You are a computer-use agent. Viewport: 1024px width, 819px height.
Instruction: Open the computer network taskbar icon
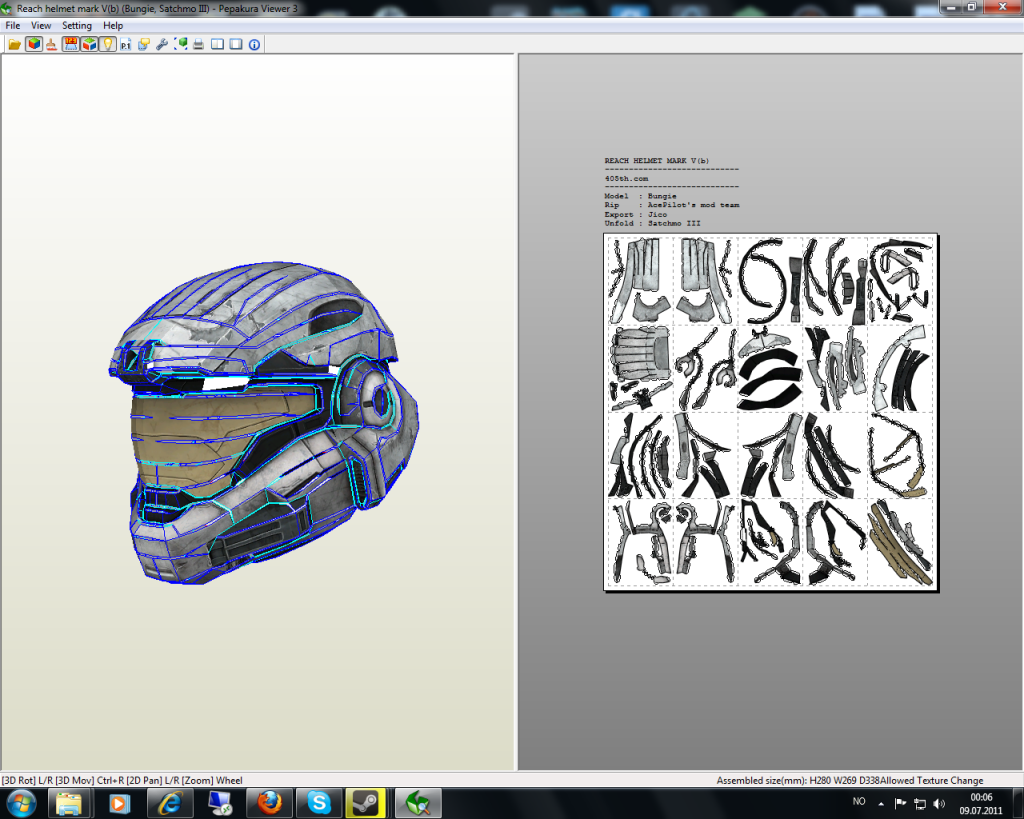[219, 803]
